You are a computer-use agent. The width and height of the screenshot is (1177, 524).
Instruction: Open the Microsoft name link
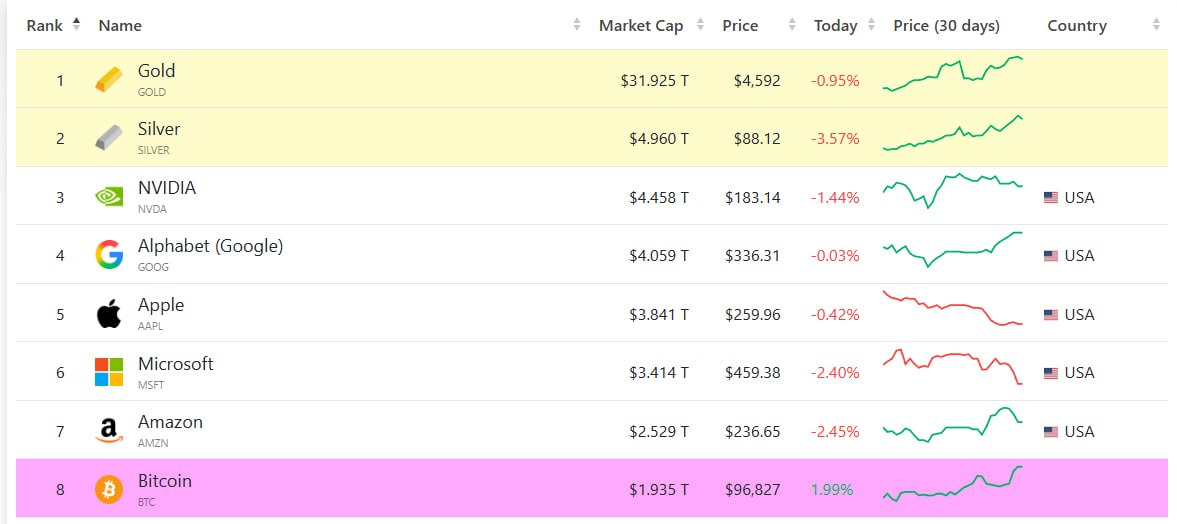click(176, 364)
